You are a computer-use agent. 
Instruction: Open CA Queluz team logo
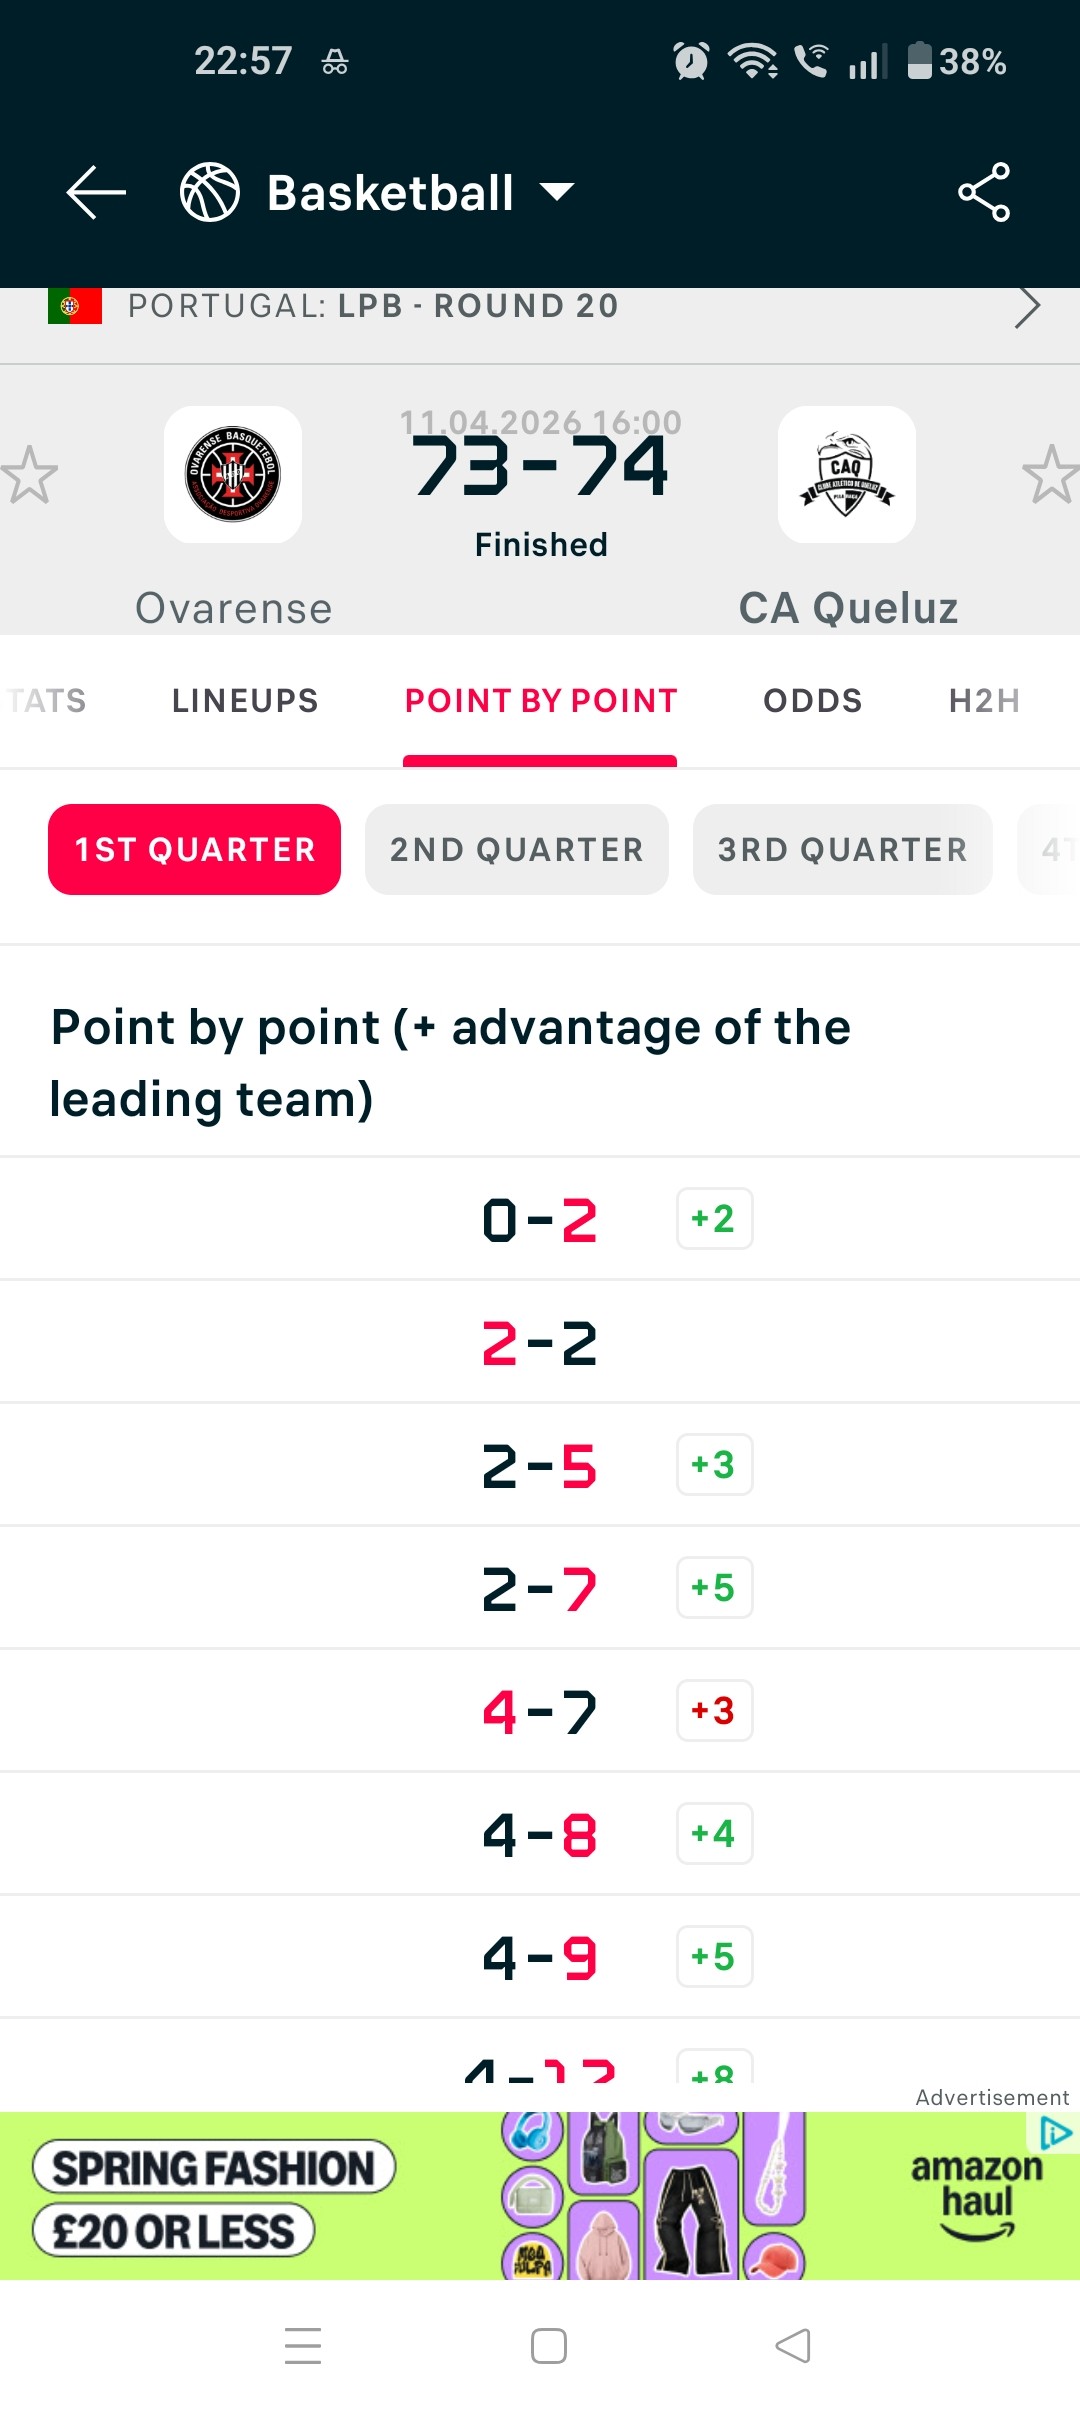(847, 474)
